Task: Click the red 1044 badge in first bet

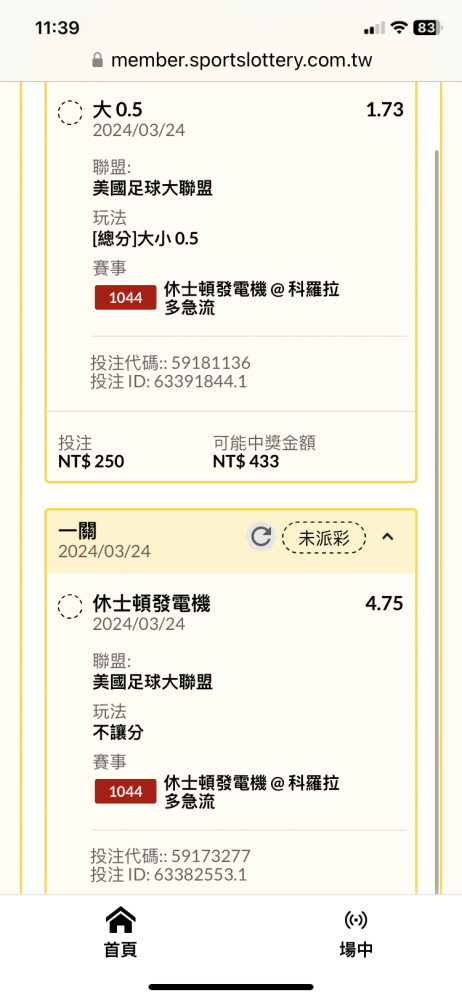Action: pos(126,298)
